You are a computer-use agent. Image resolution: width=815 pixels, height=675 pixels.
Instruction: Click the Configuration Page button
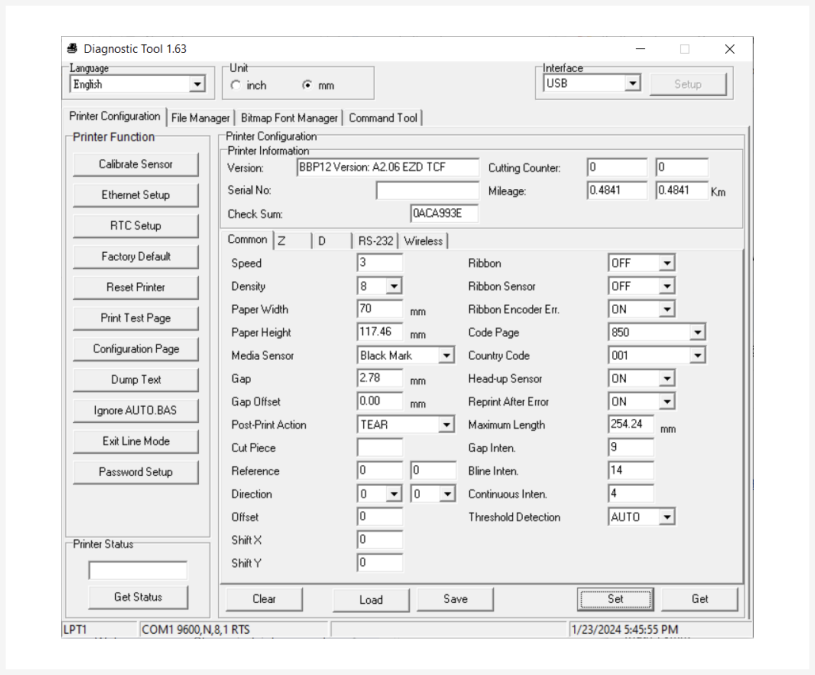136,349
